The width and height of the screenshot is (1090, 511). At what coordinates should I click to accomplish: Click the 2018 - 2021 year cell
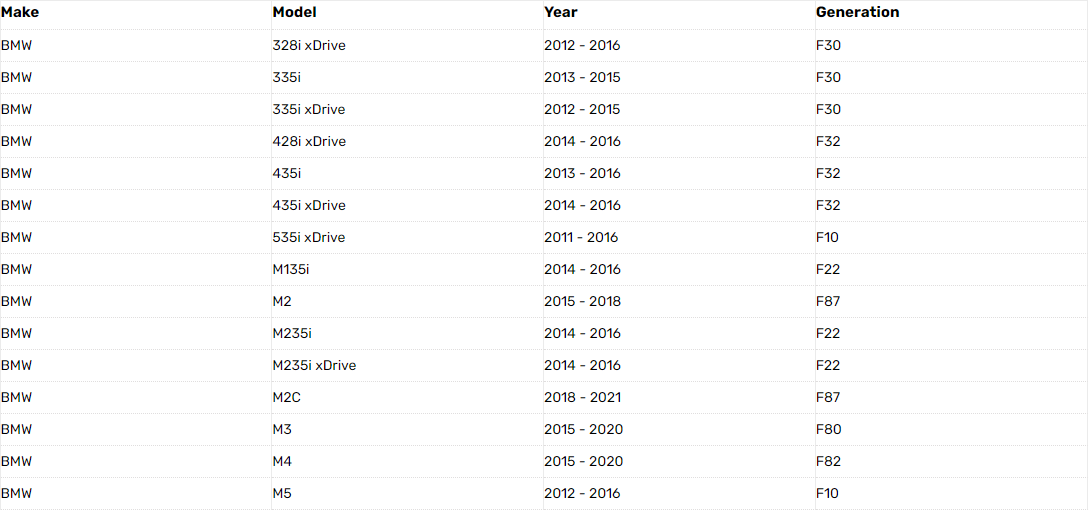[x=582, y=397]
